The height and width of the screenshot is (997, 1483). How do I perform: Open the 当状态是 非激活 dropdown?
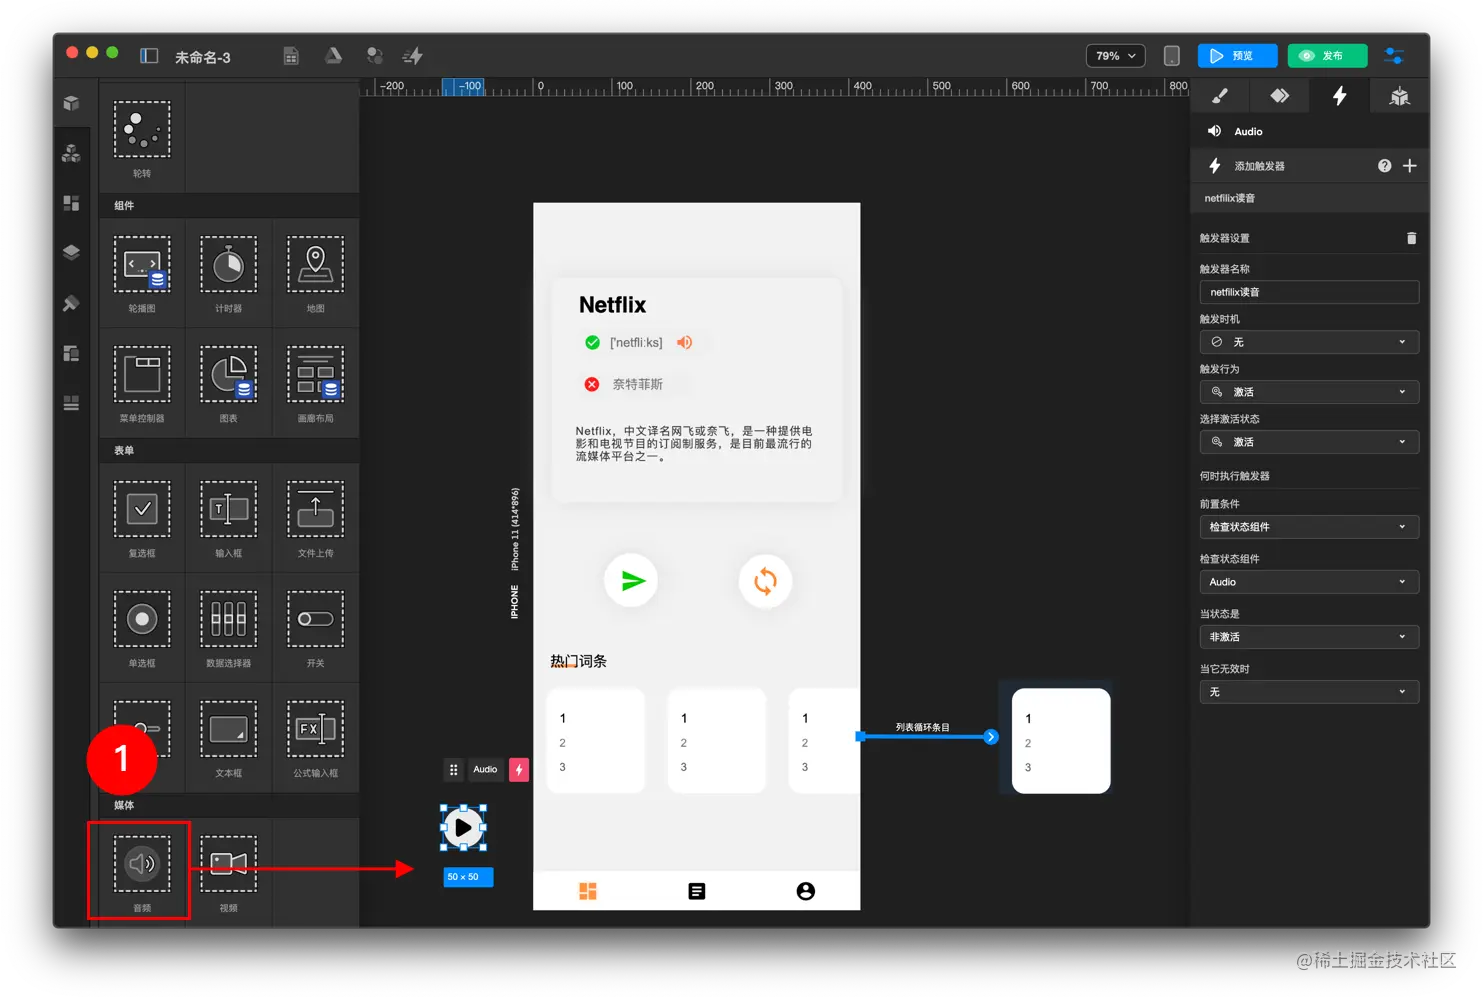click(1309, 637)
